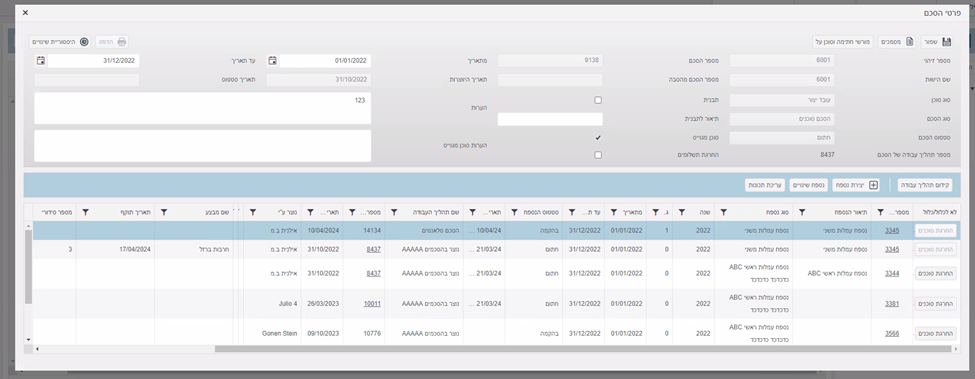Open filter on תיאור הנספח column

[802, 212]
